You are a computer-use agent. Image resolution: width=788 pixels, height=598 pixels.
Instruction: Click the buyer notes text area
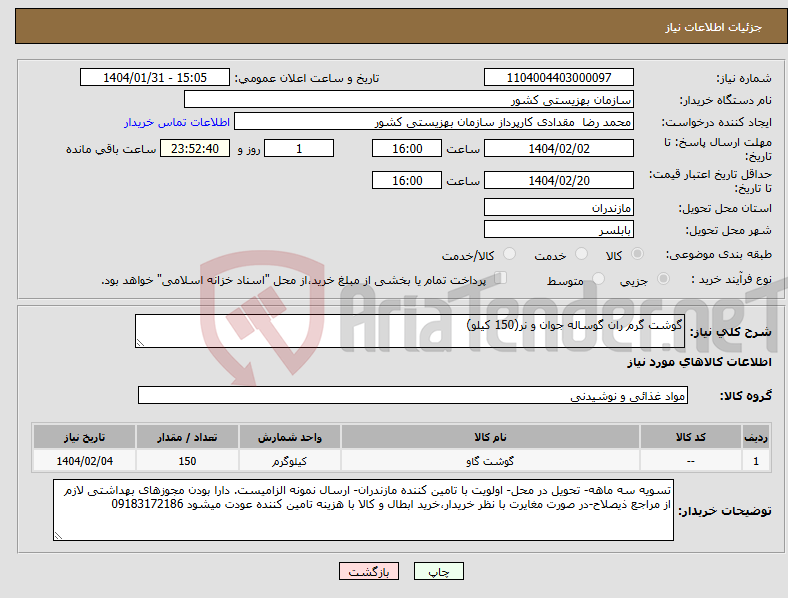point(363,510)
